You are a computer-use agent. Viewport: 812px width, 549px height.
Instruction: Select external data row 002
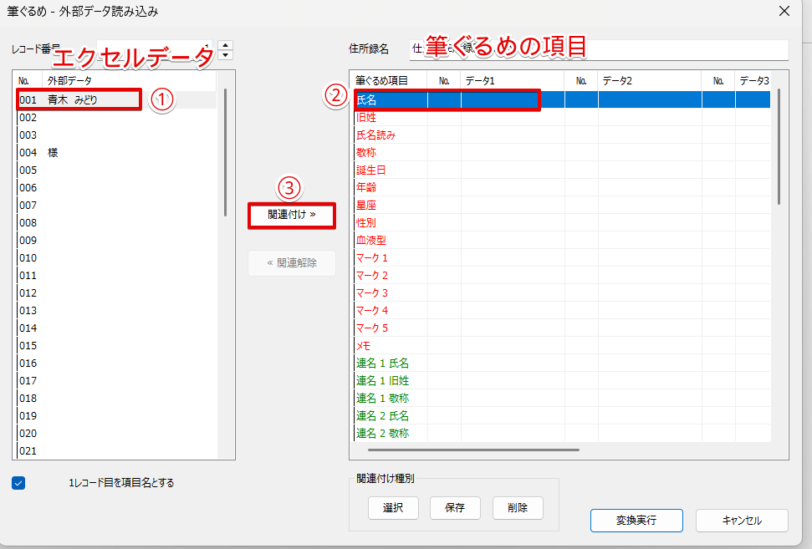coord(117,117)
